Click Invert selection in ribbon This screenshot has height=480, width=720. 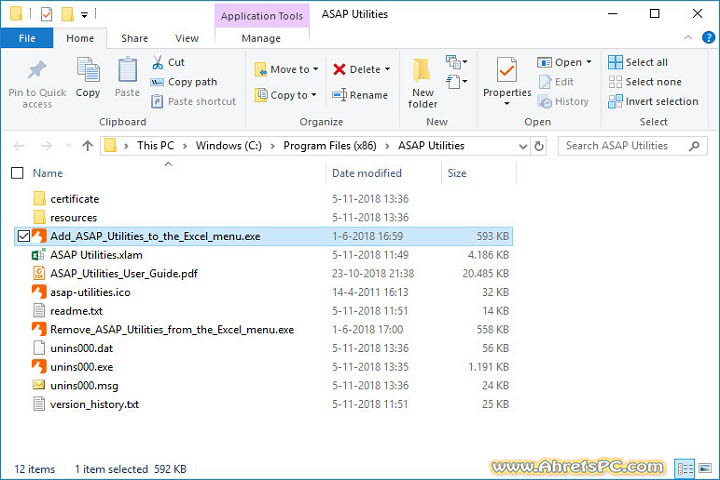coord(653,101)
